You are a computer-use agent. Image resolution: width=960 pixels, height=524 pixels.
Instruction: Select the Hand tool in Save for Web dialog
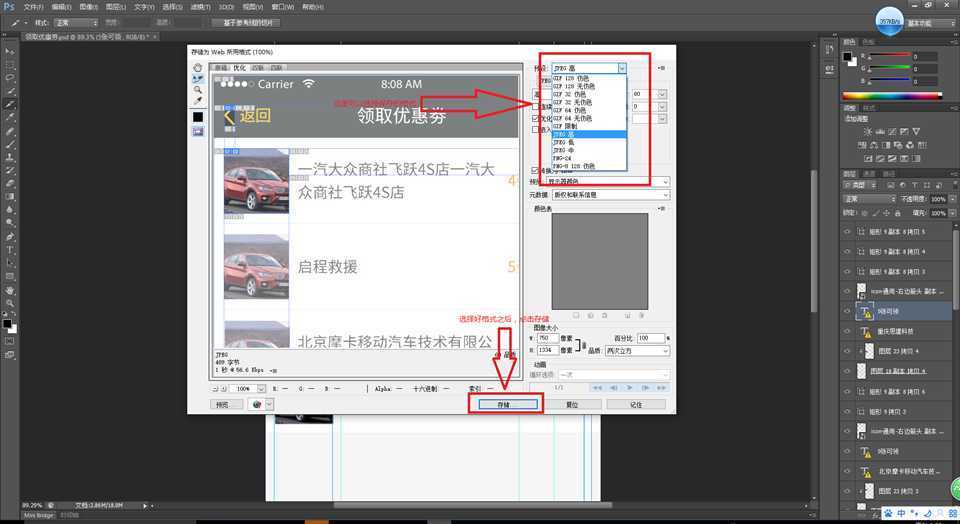pos(198,67)
